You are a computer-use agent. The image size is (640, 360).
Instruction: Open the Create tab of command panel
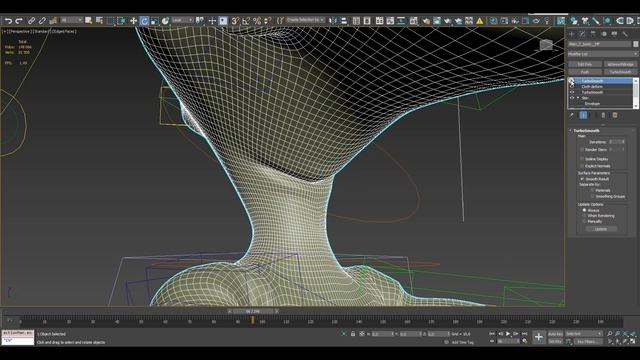[572, 34]
